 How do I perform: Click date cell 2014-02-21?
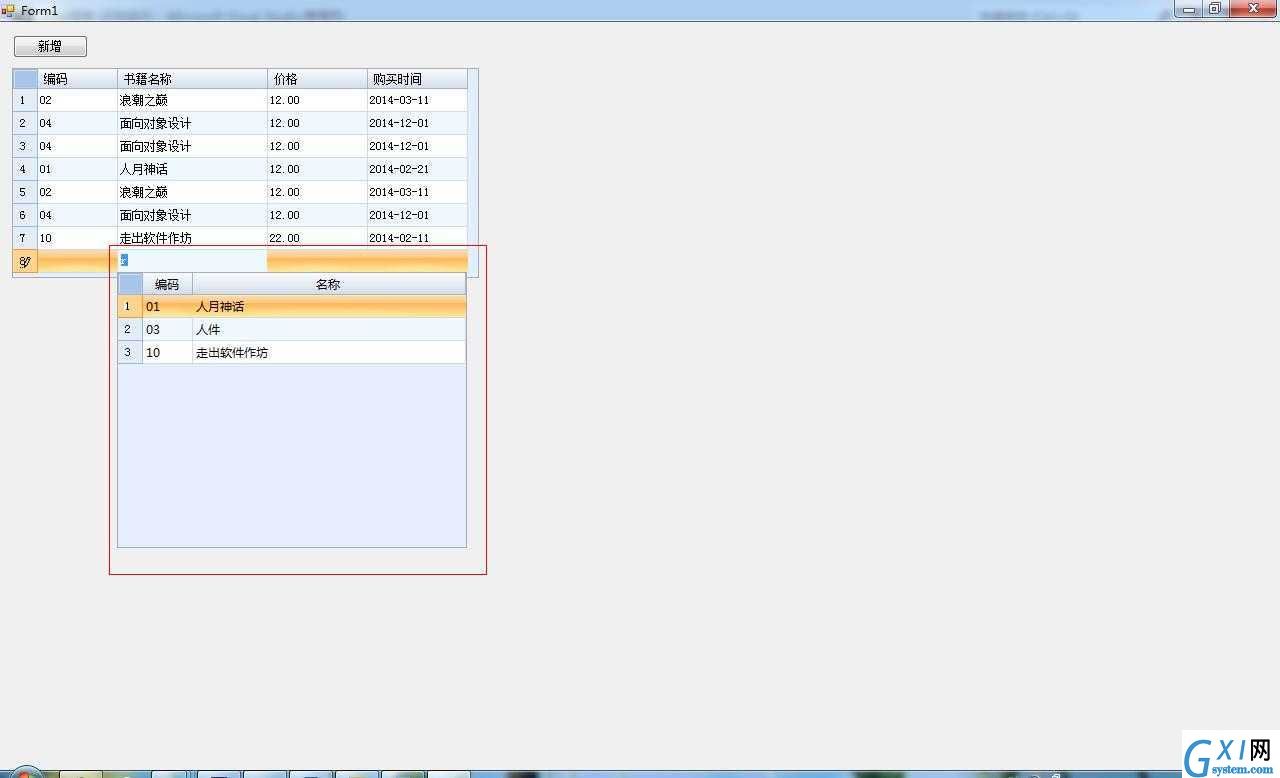[417, 169]
